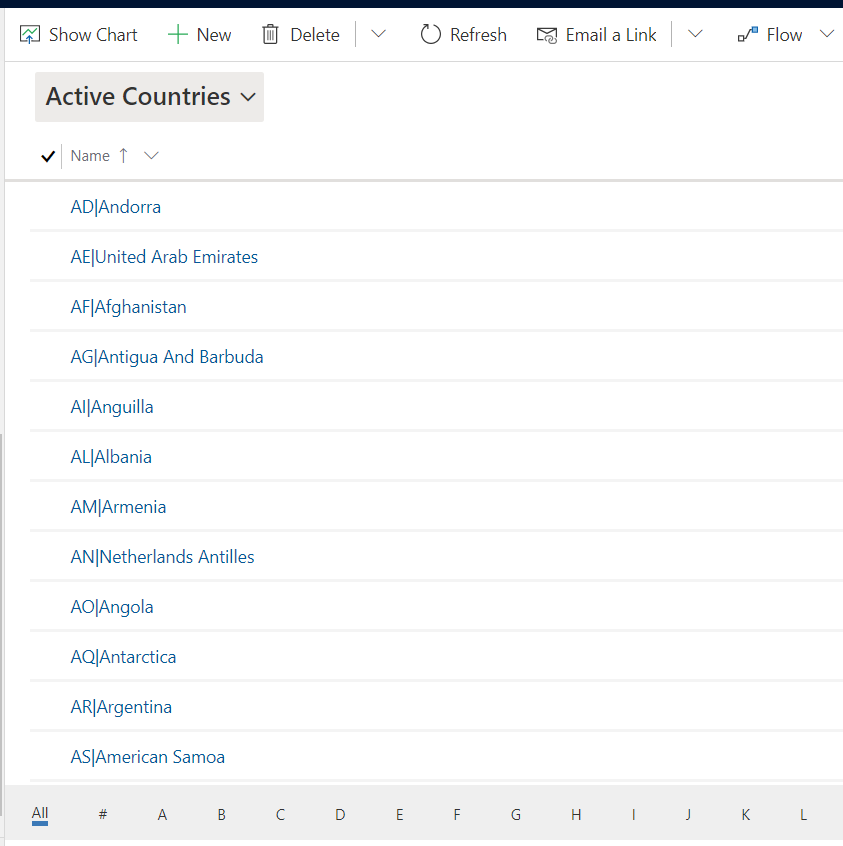Screen dimensions: 843x846
Task: Click the Name column header
Action: coord(90,156)
